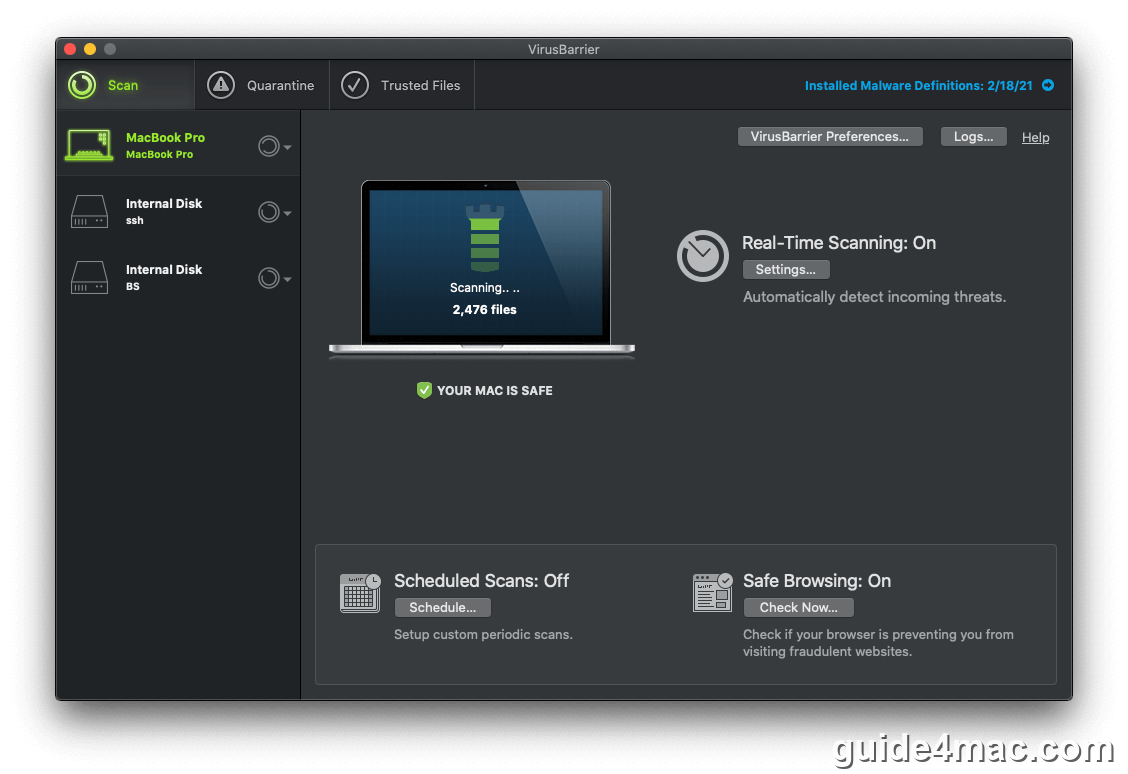Open the Help link
The image size is (1128, 774).
click(1035, 137)
